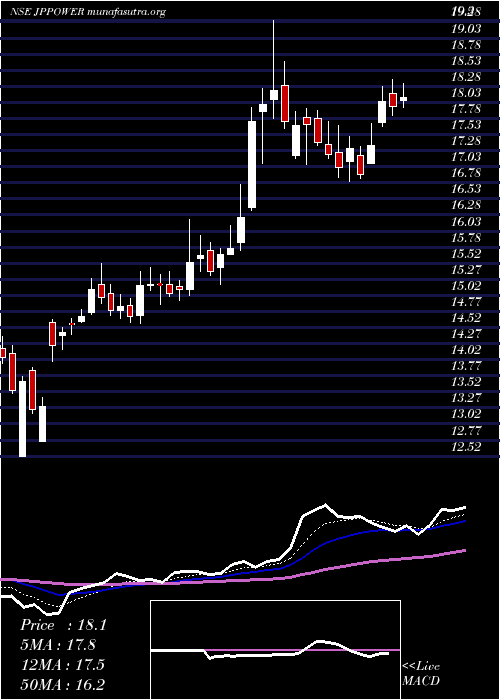Select the 15.02 price axis label
Image resolution: width=500 pixels, height=700 pixels.
coord(466,286)
